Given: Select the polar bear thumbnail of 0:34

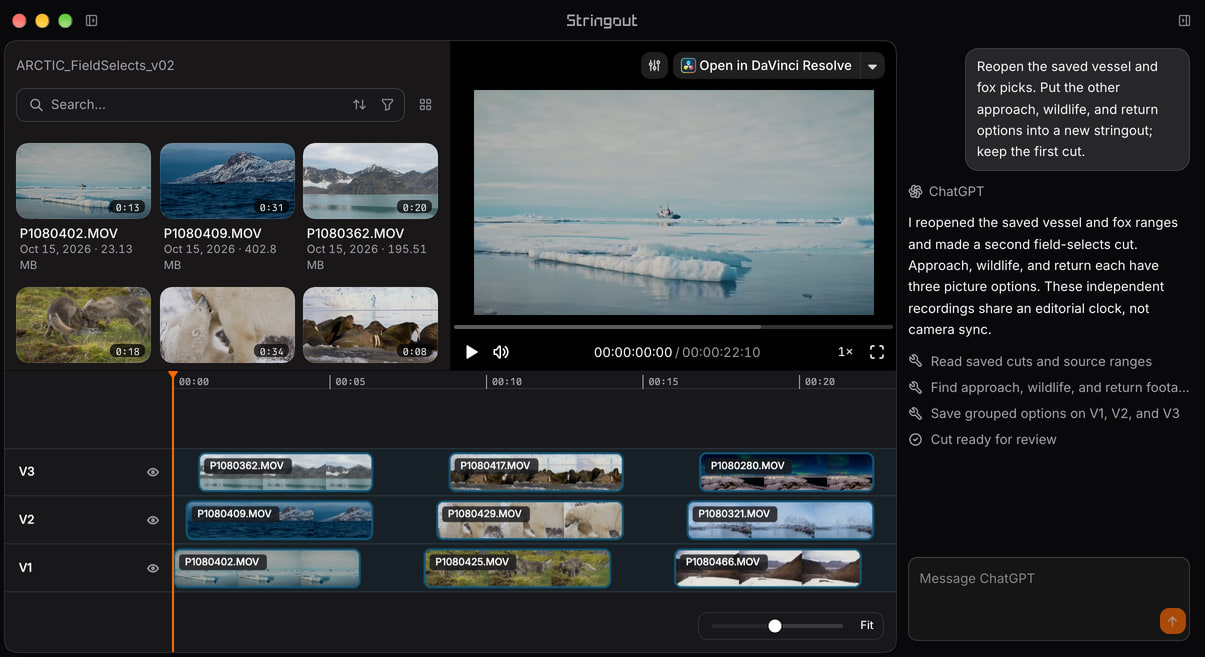Looking at the screenshot, I should point(227,325).
